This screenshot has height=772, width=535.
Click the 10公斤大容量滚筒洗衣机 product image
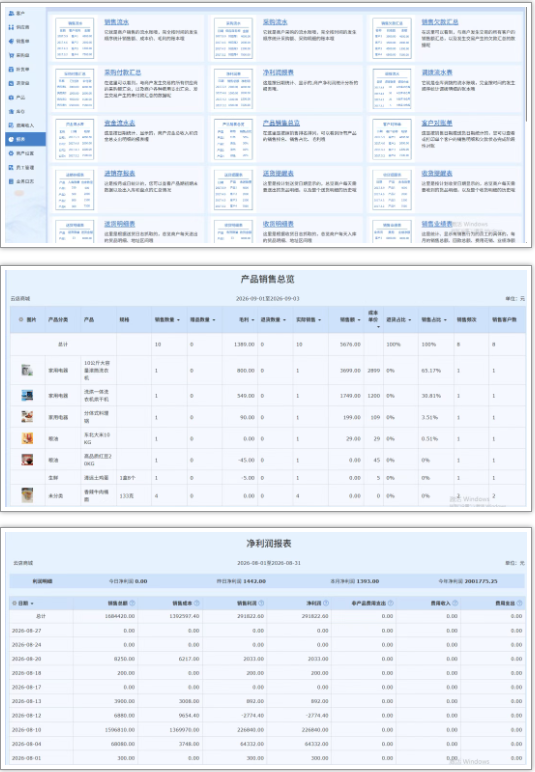[28, 370]
